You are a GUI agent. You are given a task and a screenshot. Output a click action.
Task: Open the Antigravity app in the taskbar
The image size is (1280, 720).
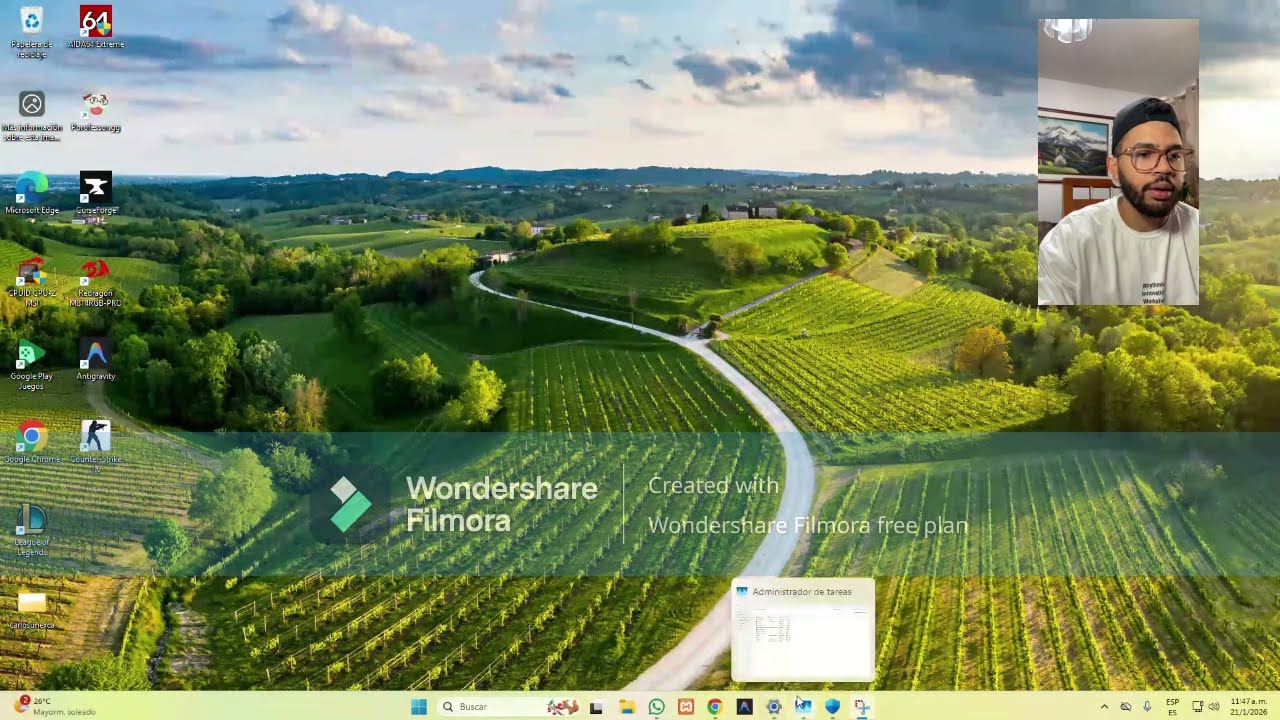[744, 707]
